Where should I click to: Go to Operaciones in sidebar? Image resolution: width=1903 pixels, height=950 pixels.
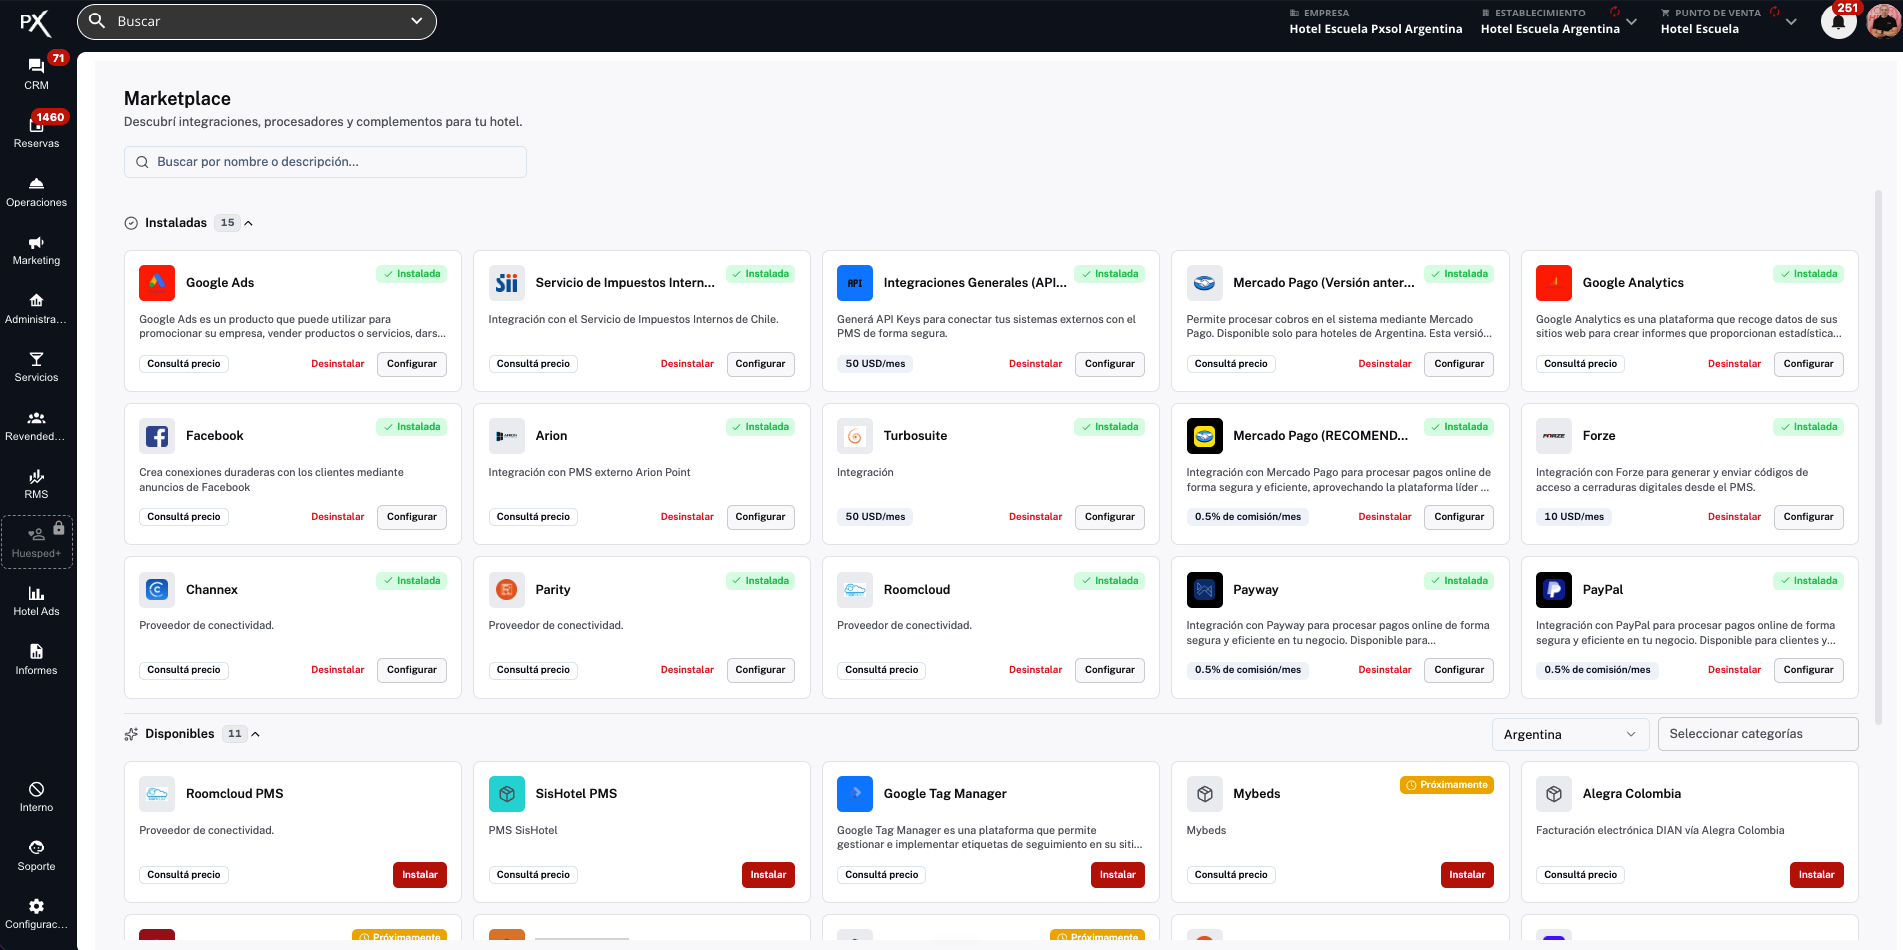(36, 192)
